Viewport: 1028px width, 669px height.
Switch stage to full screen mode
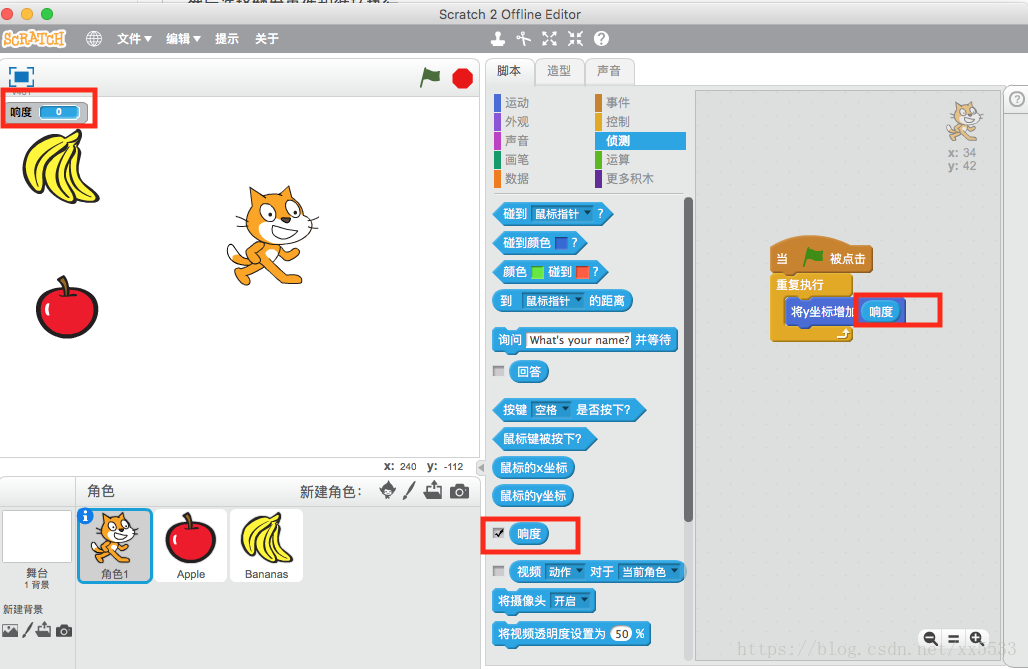(x=21, y=77)
